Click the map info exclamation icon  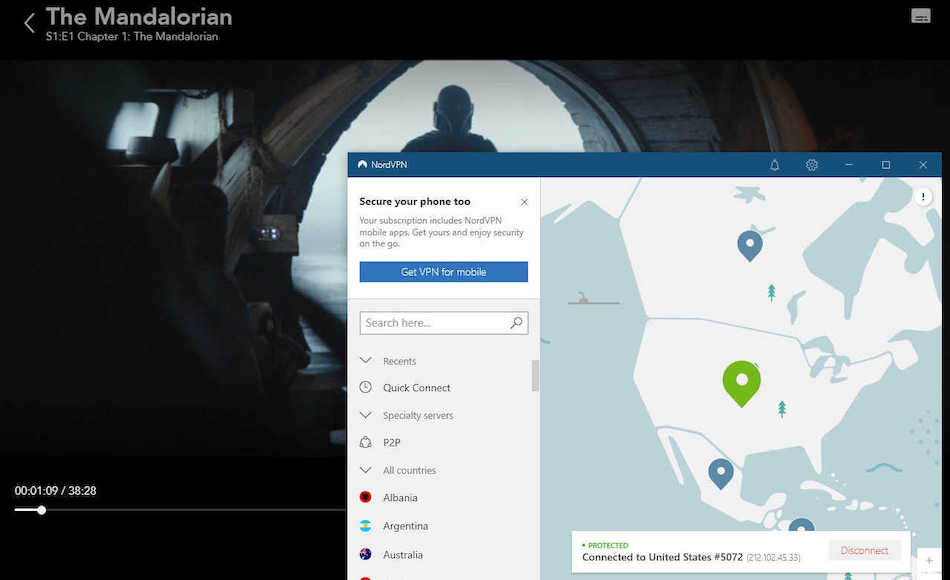click(923, 196)
